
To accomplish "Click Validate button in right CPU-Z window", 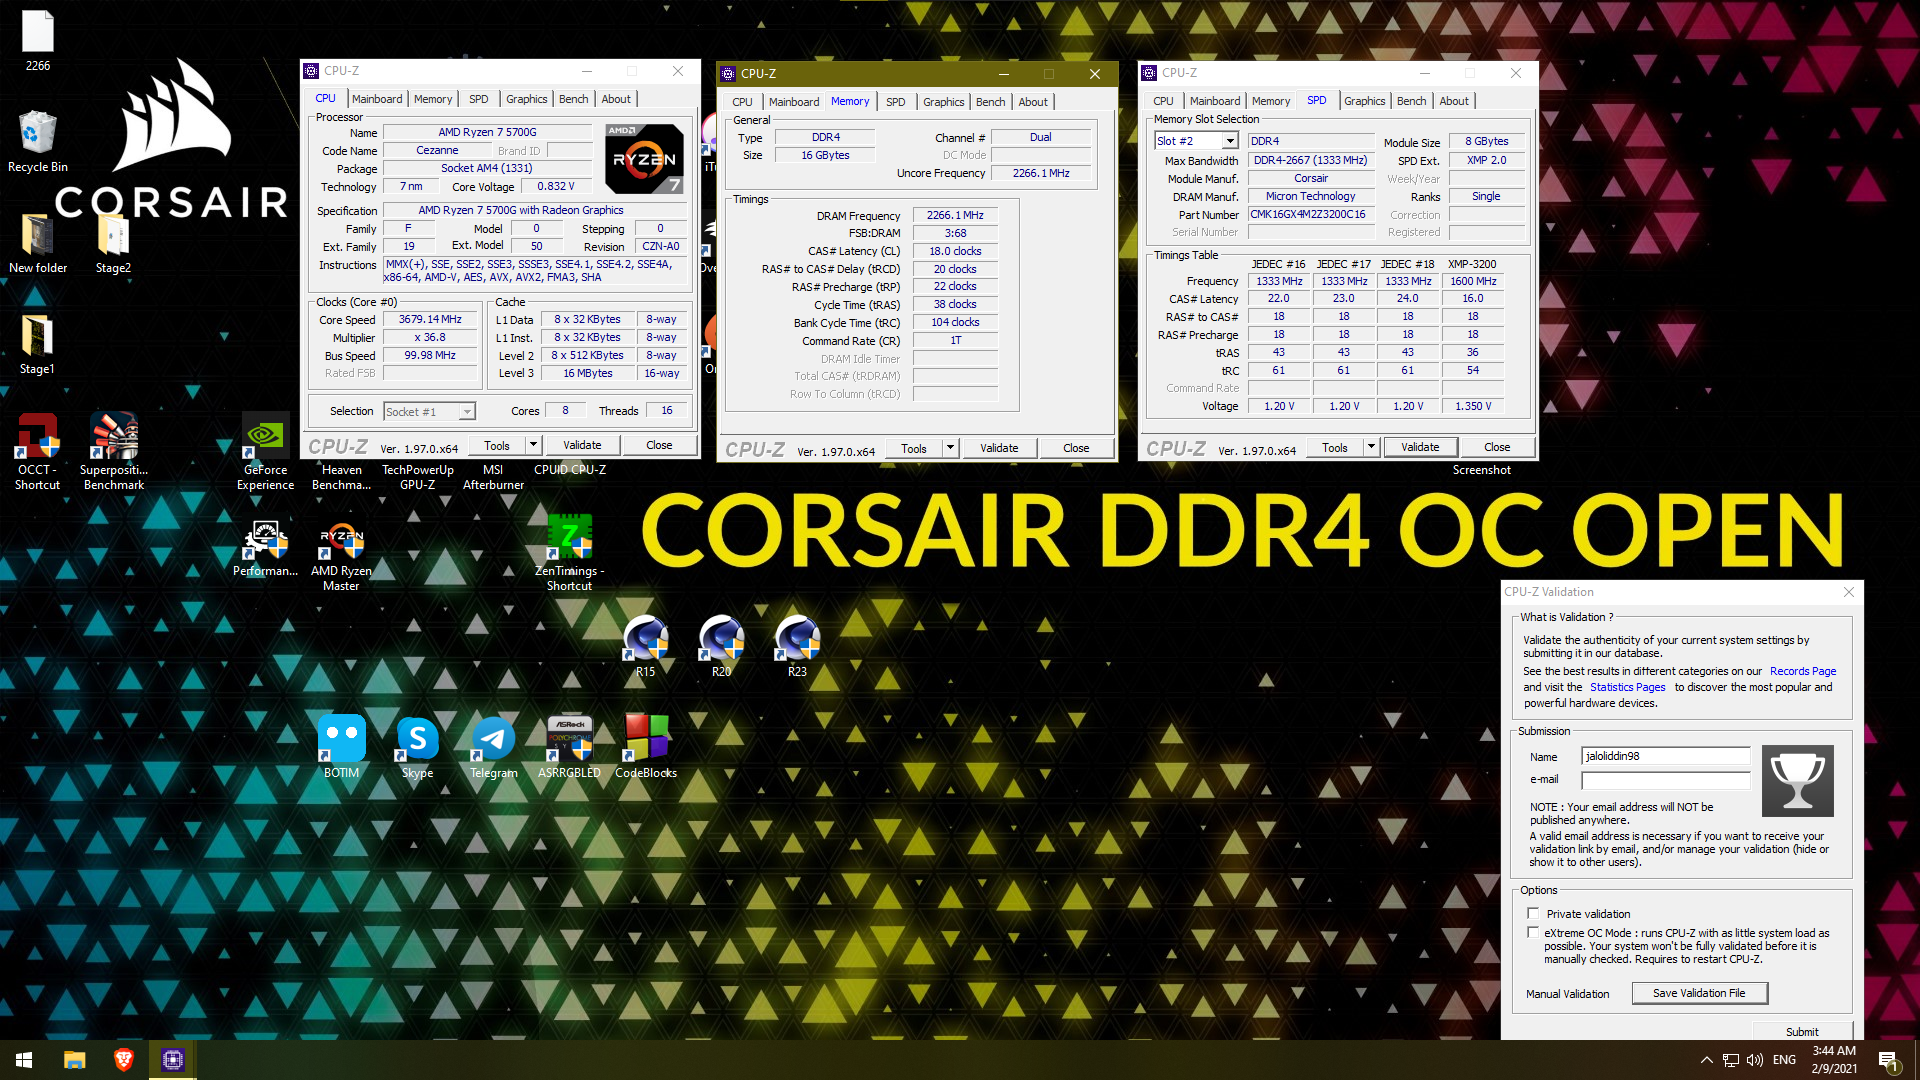I will point(1420,447).
